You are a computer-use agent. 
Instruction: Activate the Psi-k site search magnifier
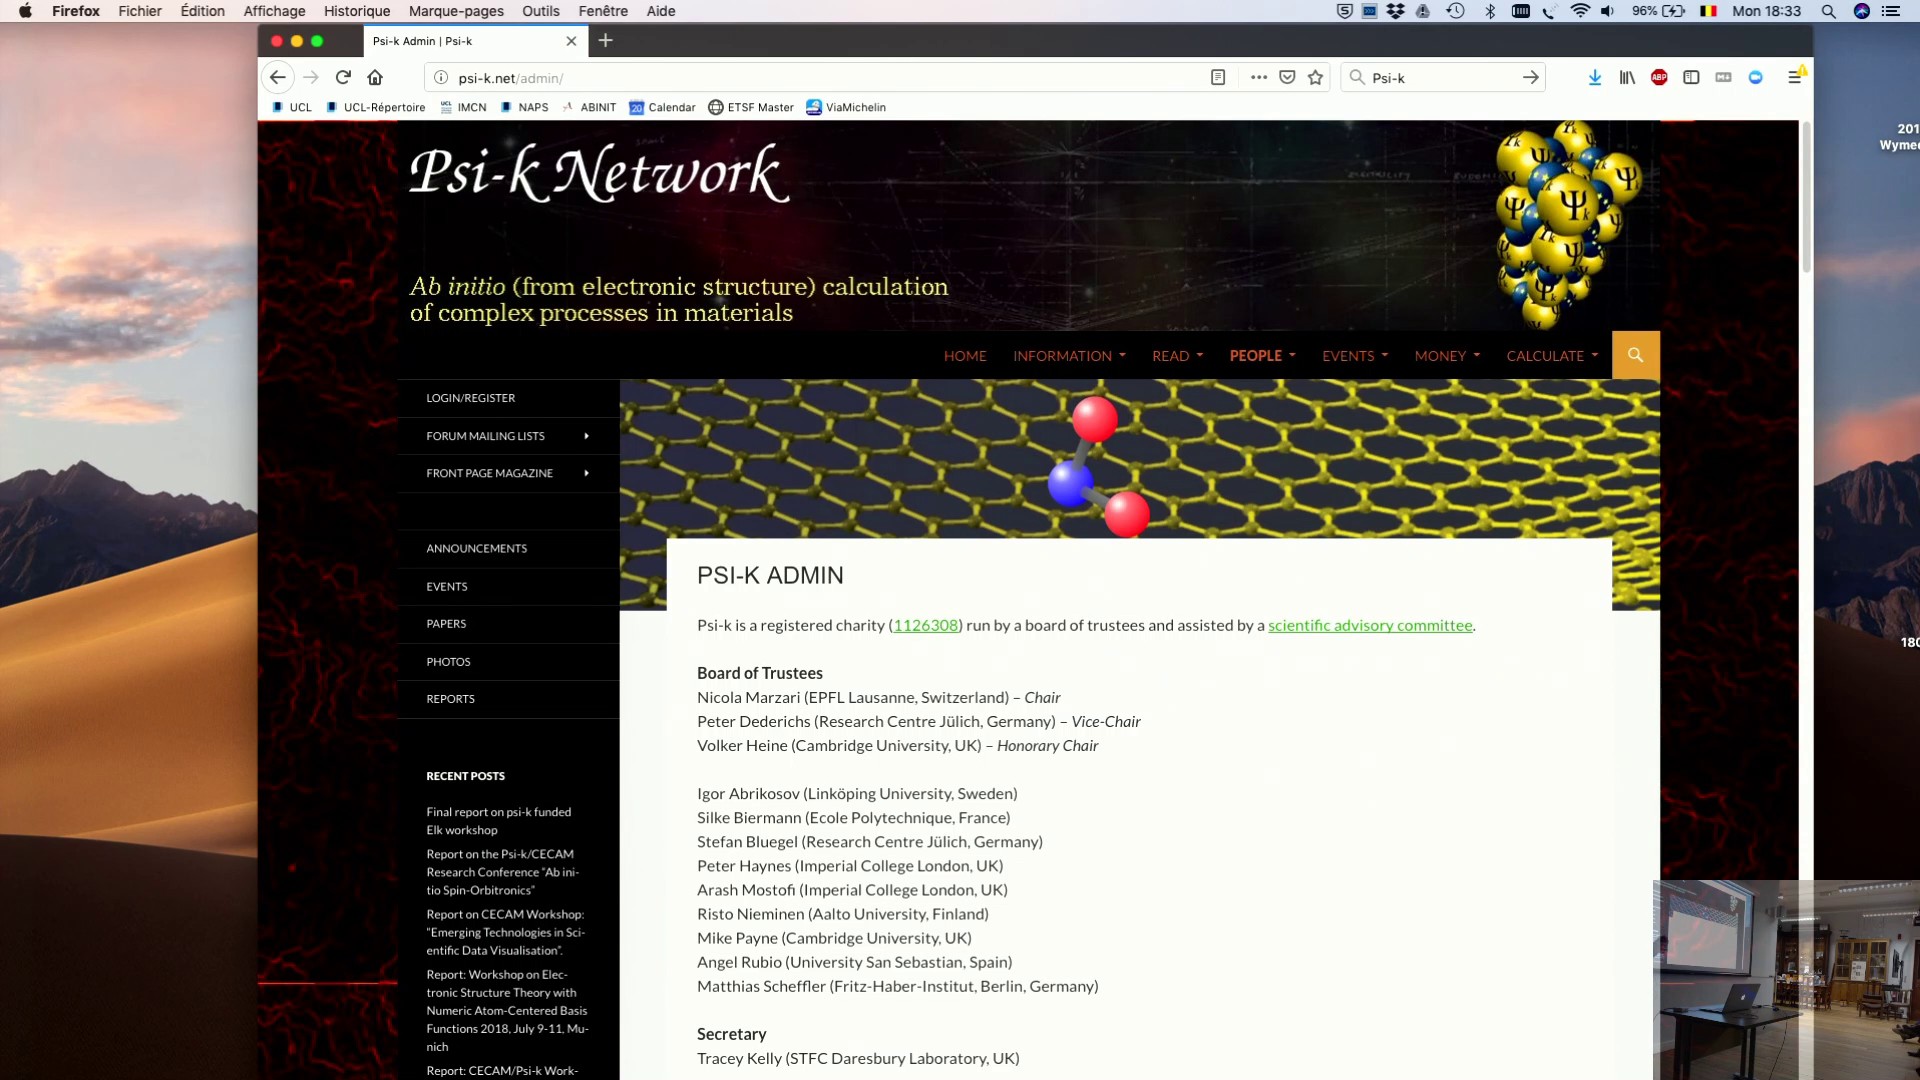pyautogui.click(x=1635, y=355)
